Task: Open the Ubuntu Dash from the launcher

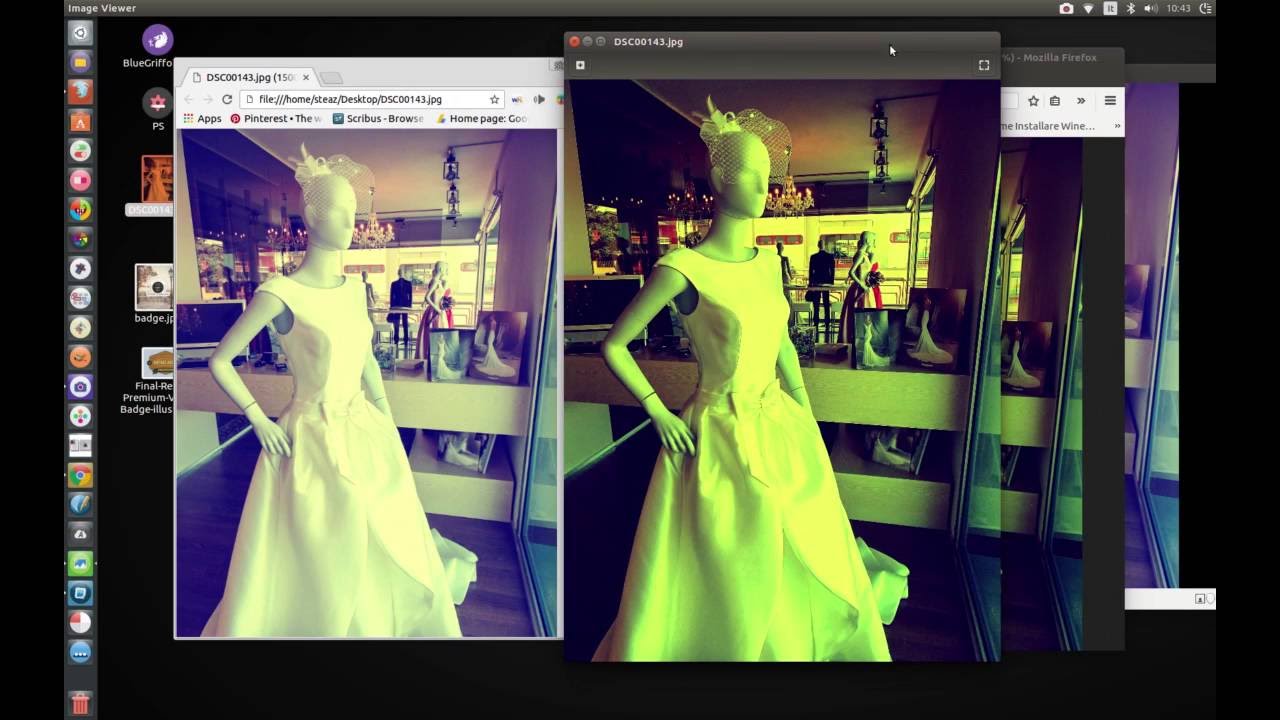Action: (81, 33)
